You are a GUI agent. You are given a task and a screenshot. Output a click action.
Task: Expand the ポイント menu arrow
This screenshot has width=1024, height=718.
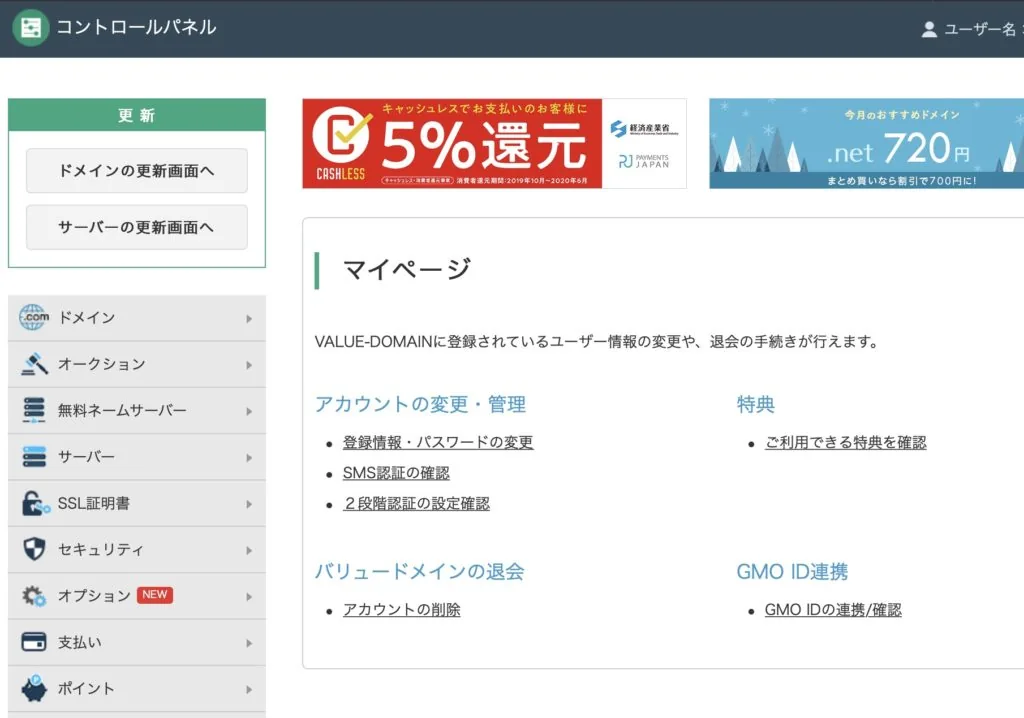point(249,690)
